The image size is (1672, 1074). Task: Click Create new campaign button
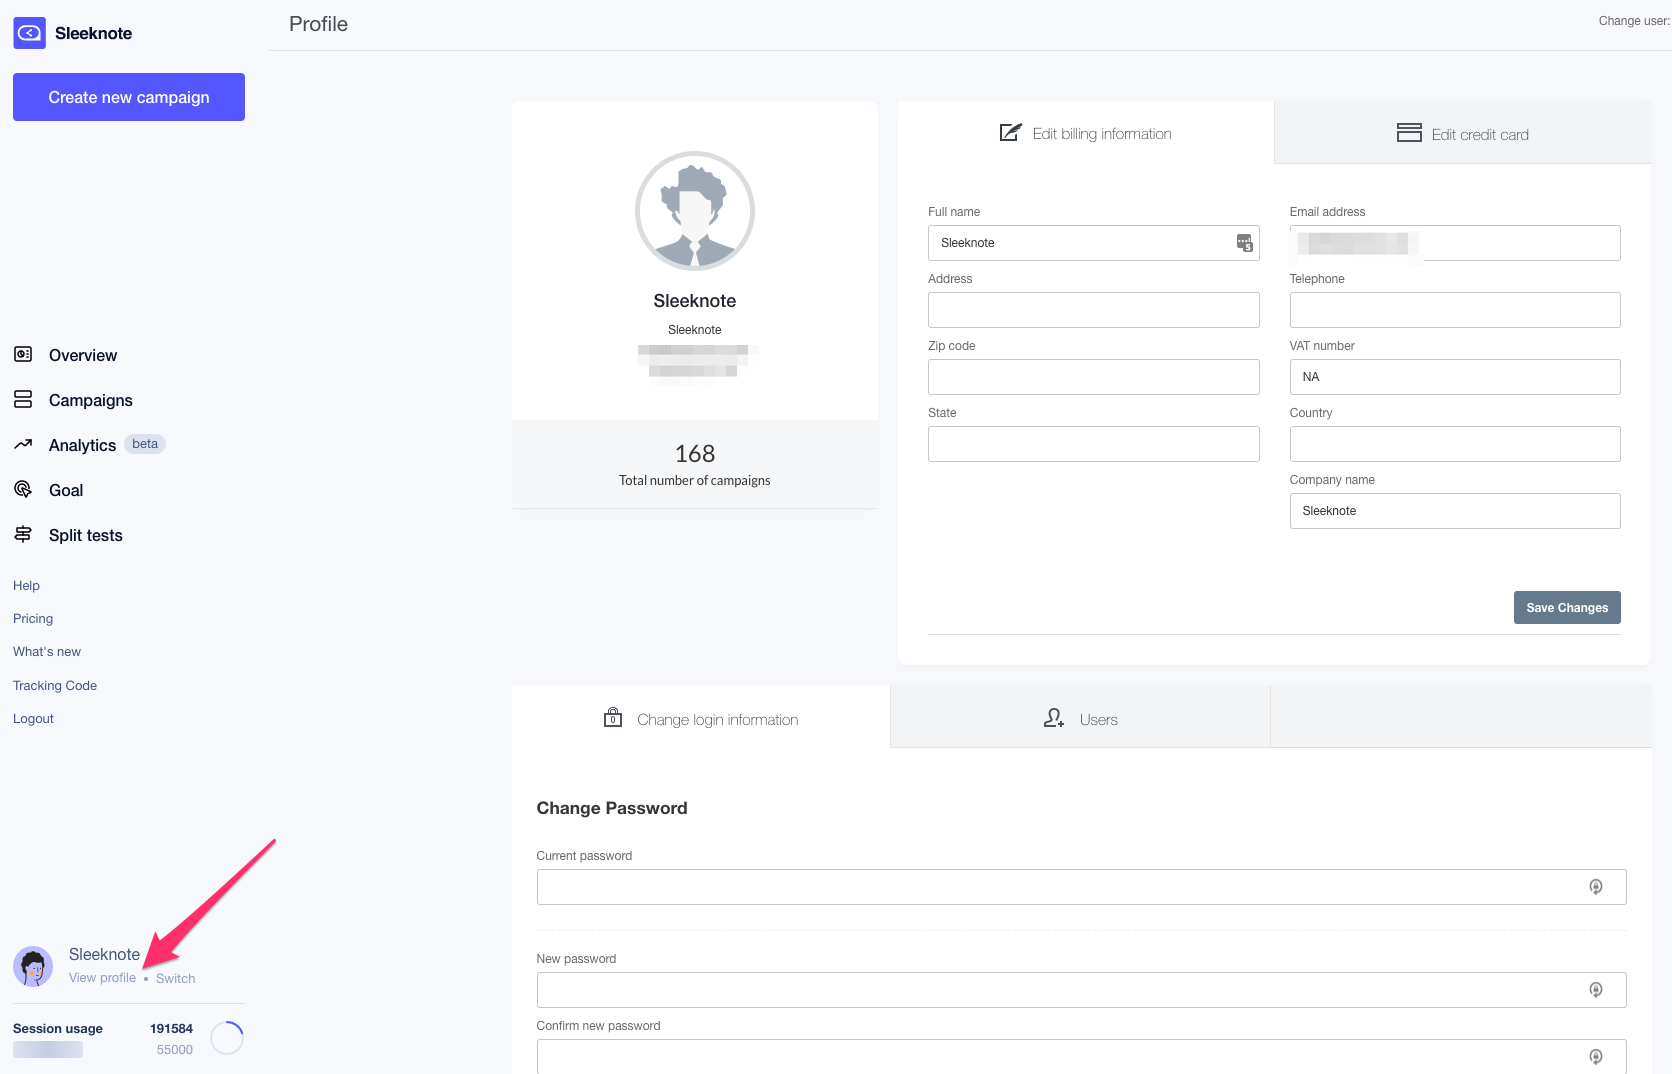click(x=129, y=97)
